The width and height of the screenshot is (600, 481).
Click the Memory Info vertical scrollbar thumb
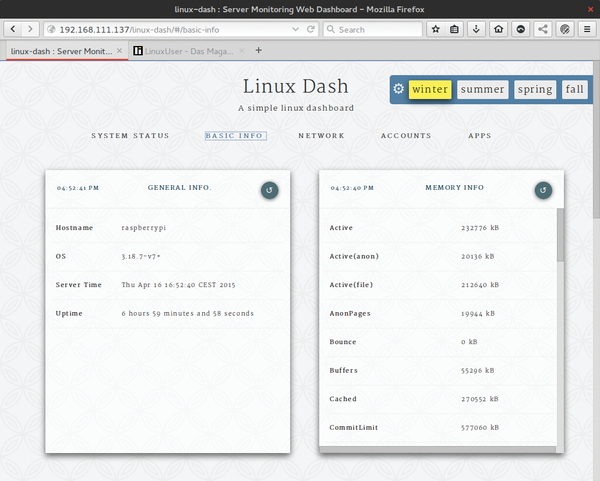pos(560,235)
